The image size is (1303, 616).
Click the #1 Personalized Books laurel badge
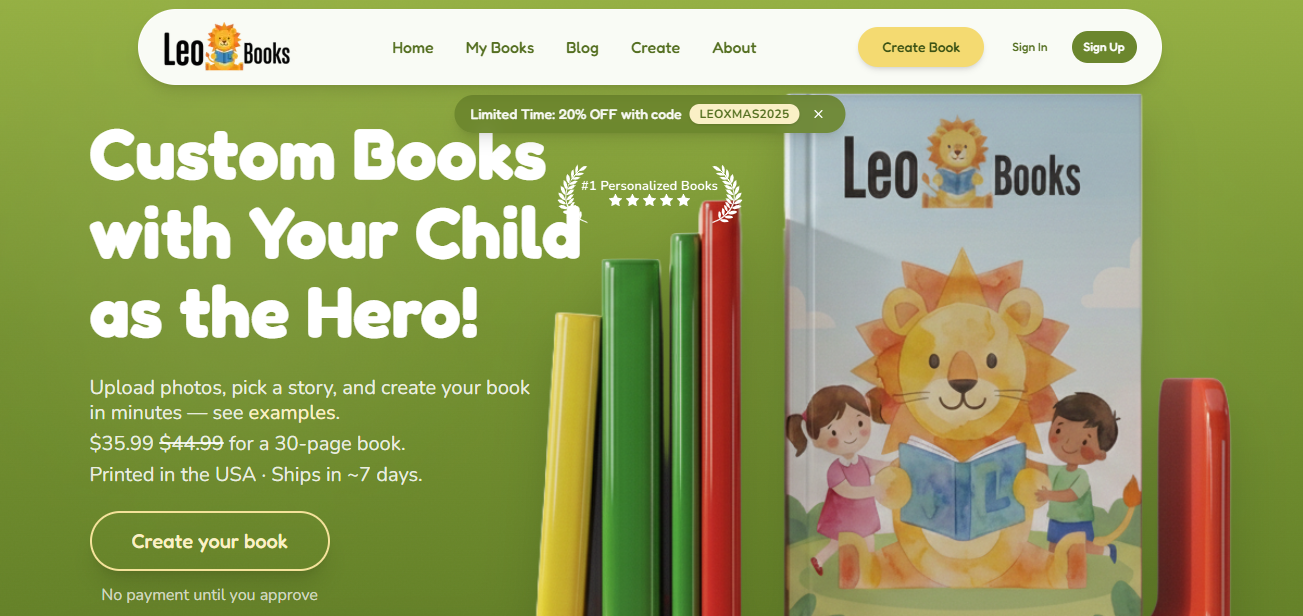650,193
